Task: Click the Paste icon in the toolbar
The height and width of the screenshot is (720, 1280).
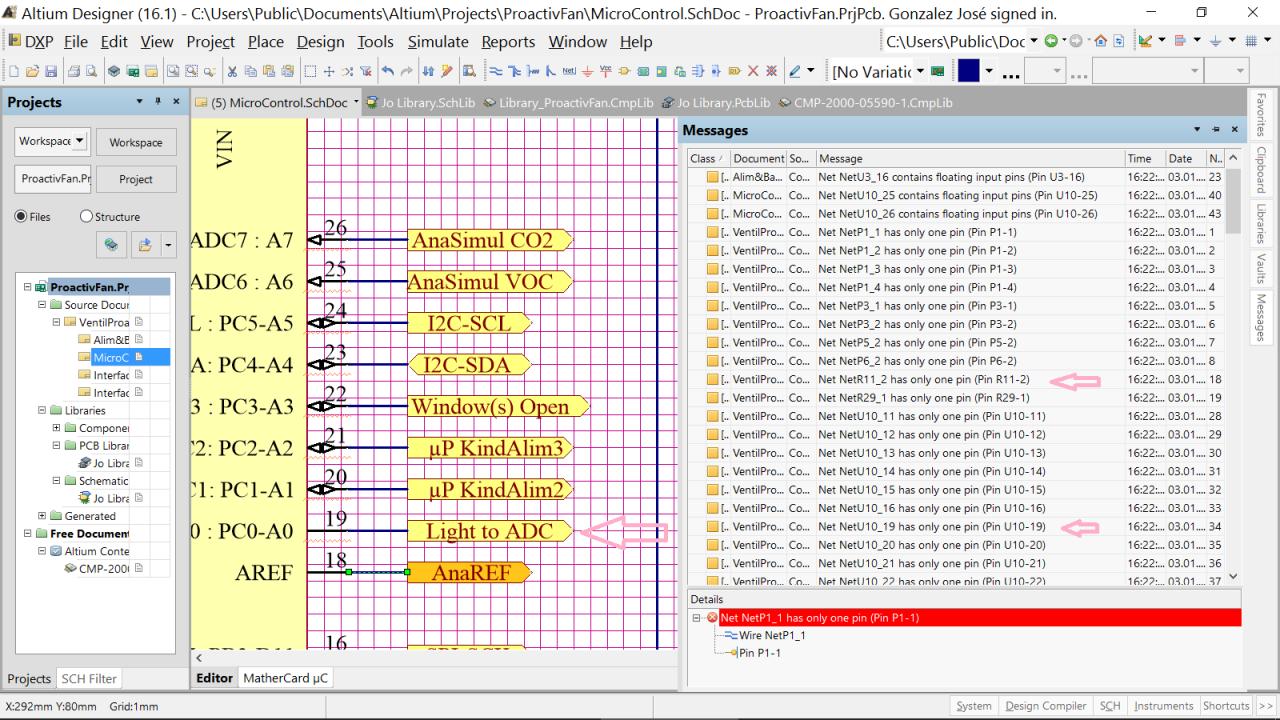Action: (268, 72)
